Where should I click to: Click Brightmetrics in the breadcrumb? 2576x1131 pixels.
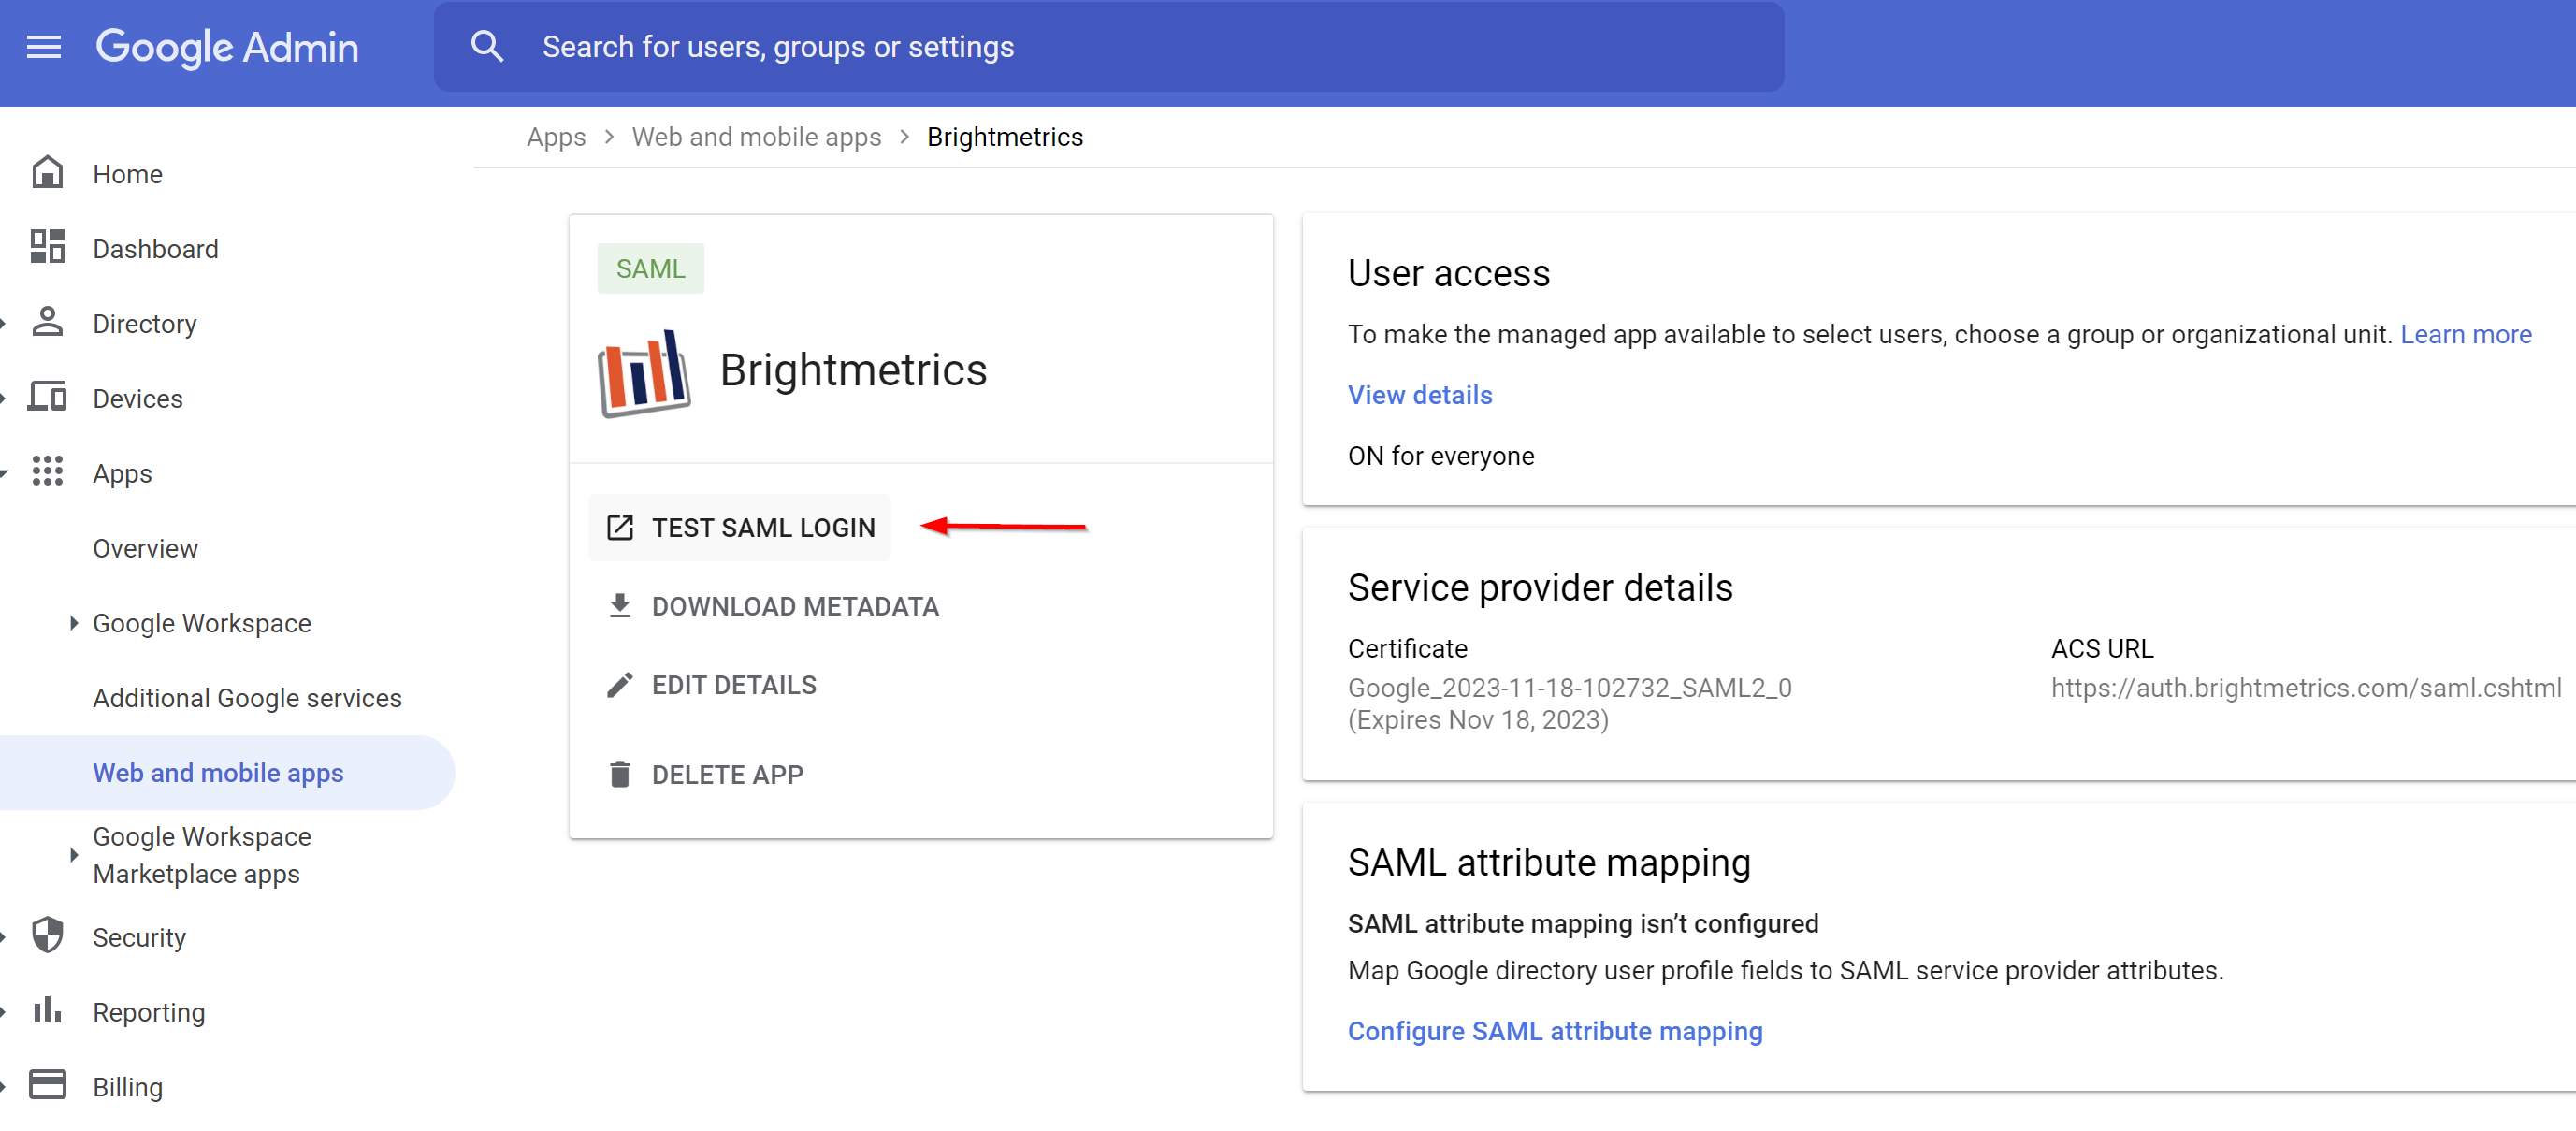point(1004,137)
